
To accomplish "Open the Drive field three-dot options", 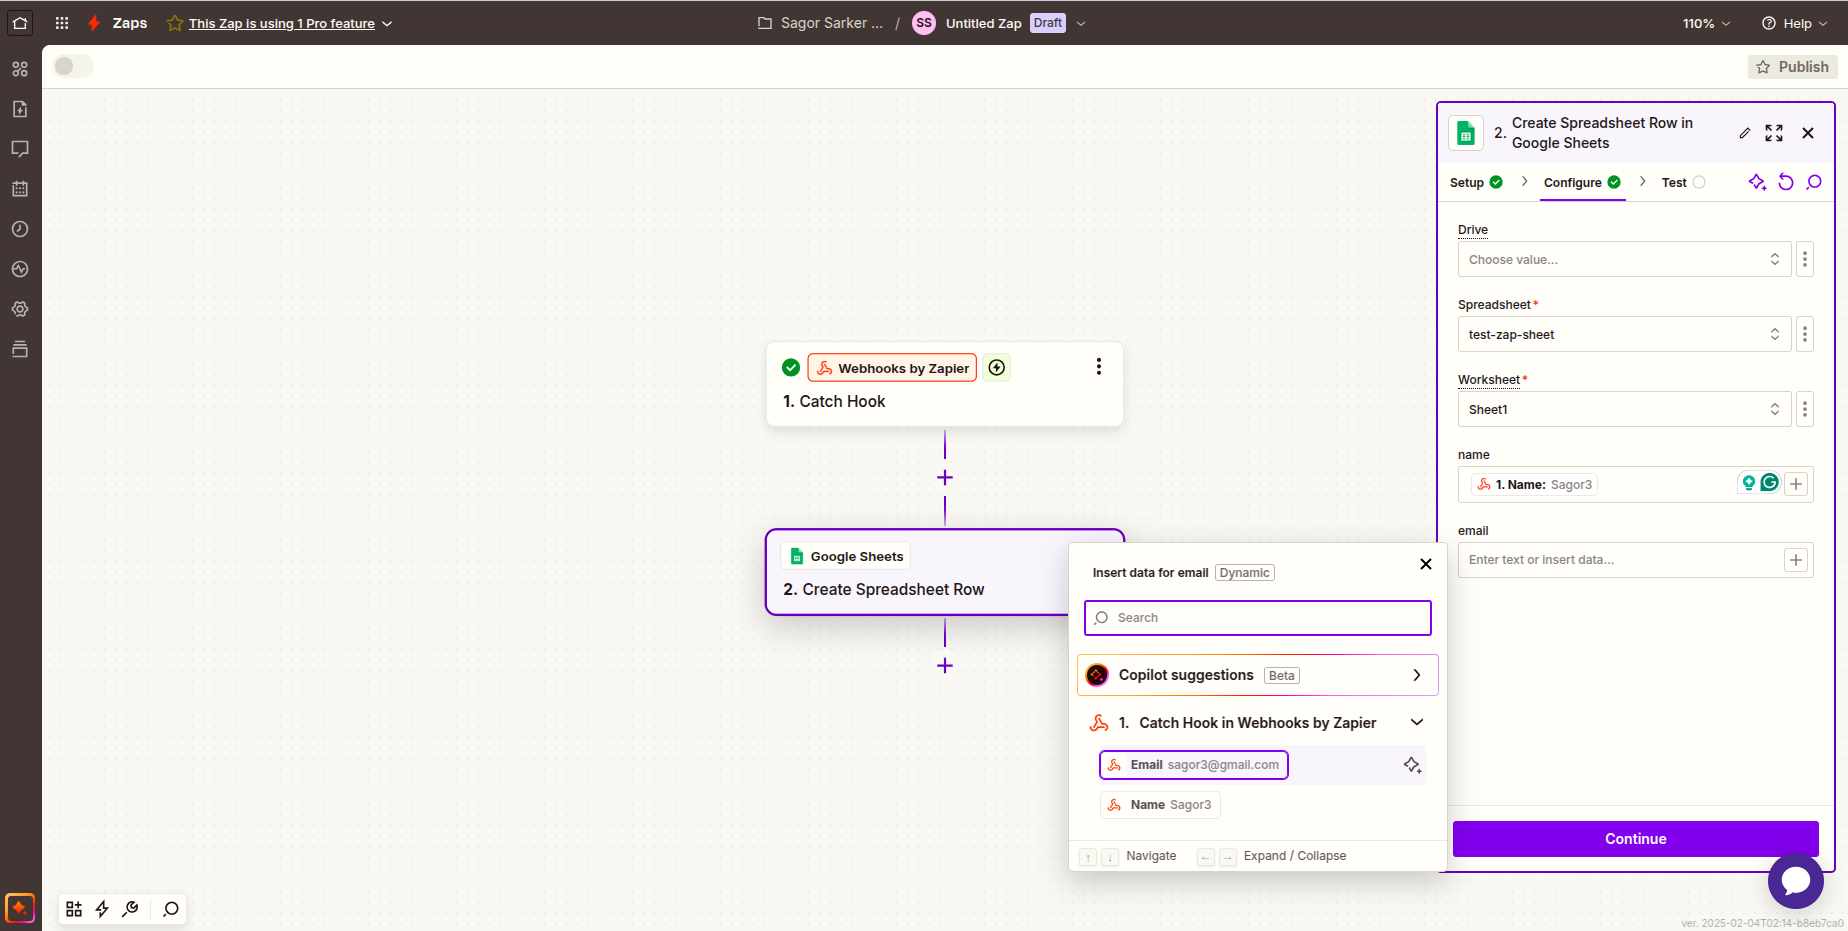I will [x=1805, y=259].
